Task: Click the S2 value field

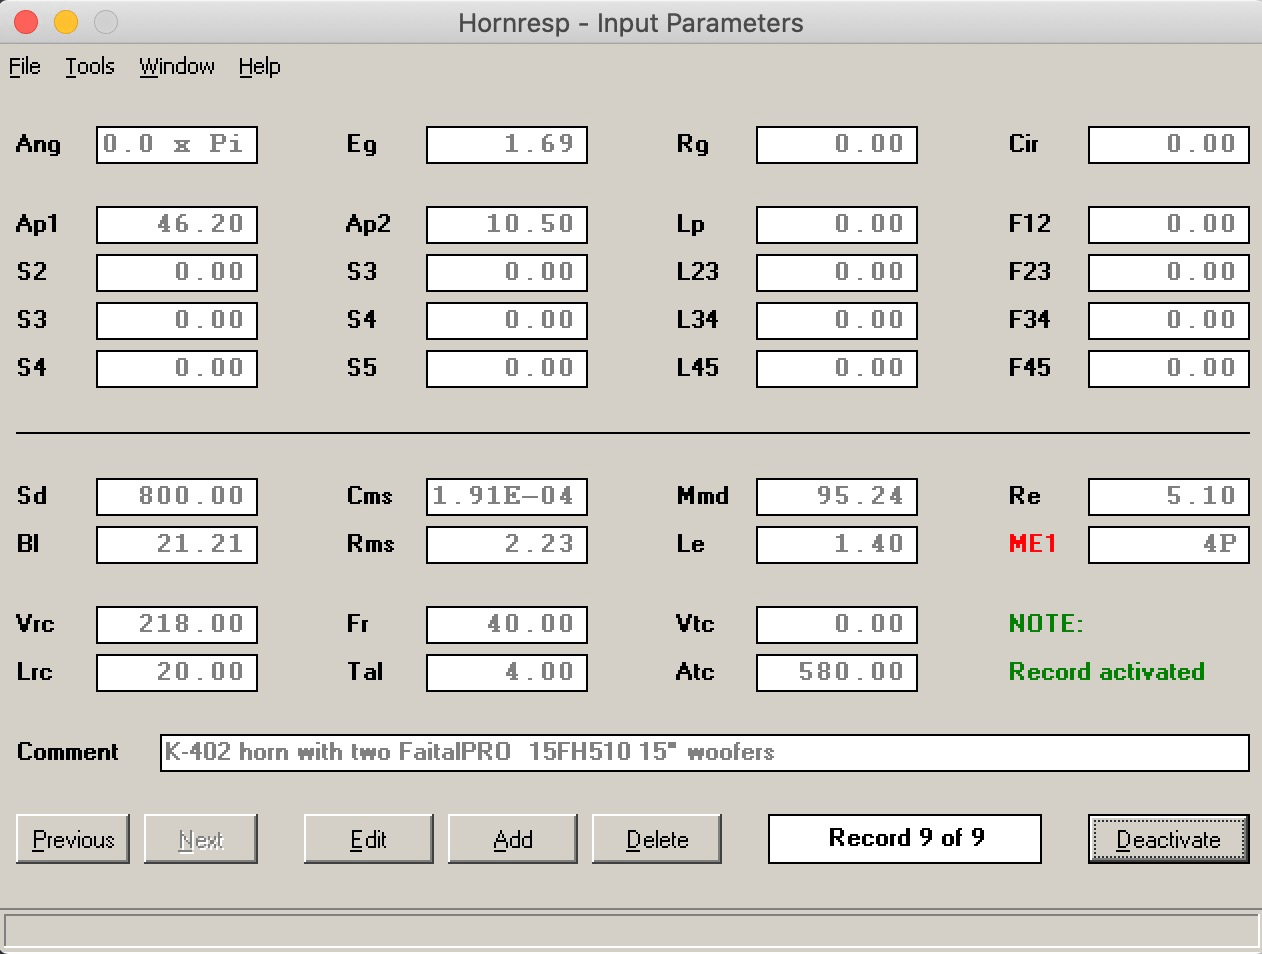Action: click(177, 272)
